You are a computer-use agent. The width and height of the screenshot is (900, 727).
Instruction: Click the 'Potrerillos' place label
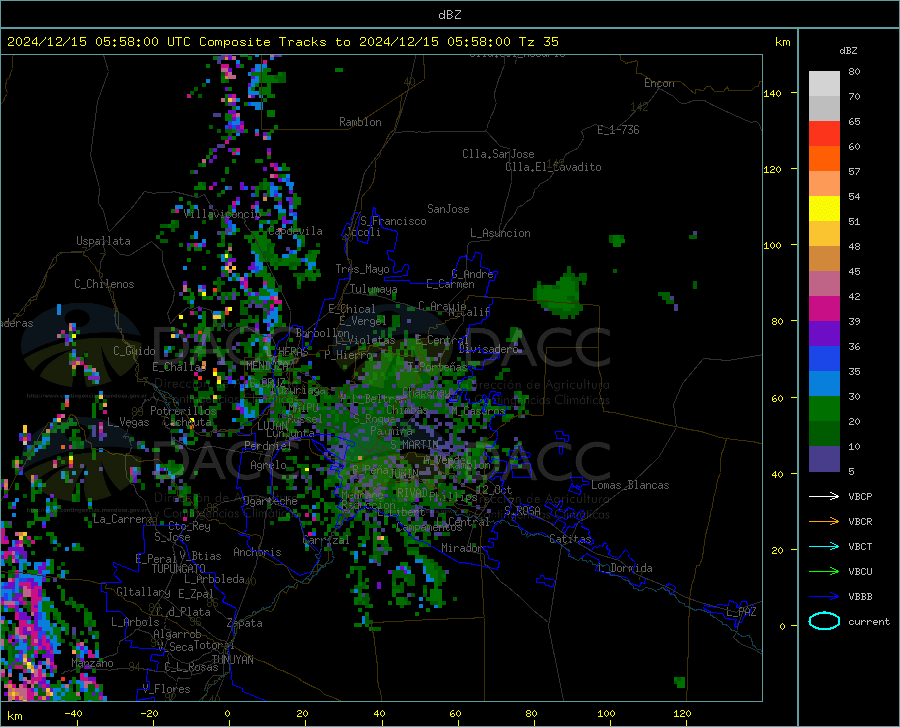[183, 411]
